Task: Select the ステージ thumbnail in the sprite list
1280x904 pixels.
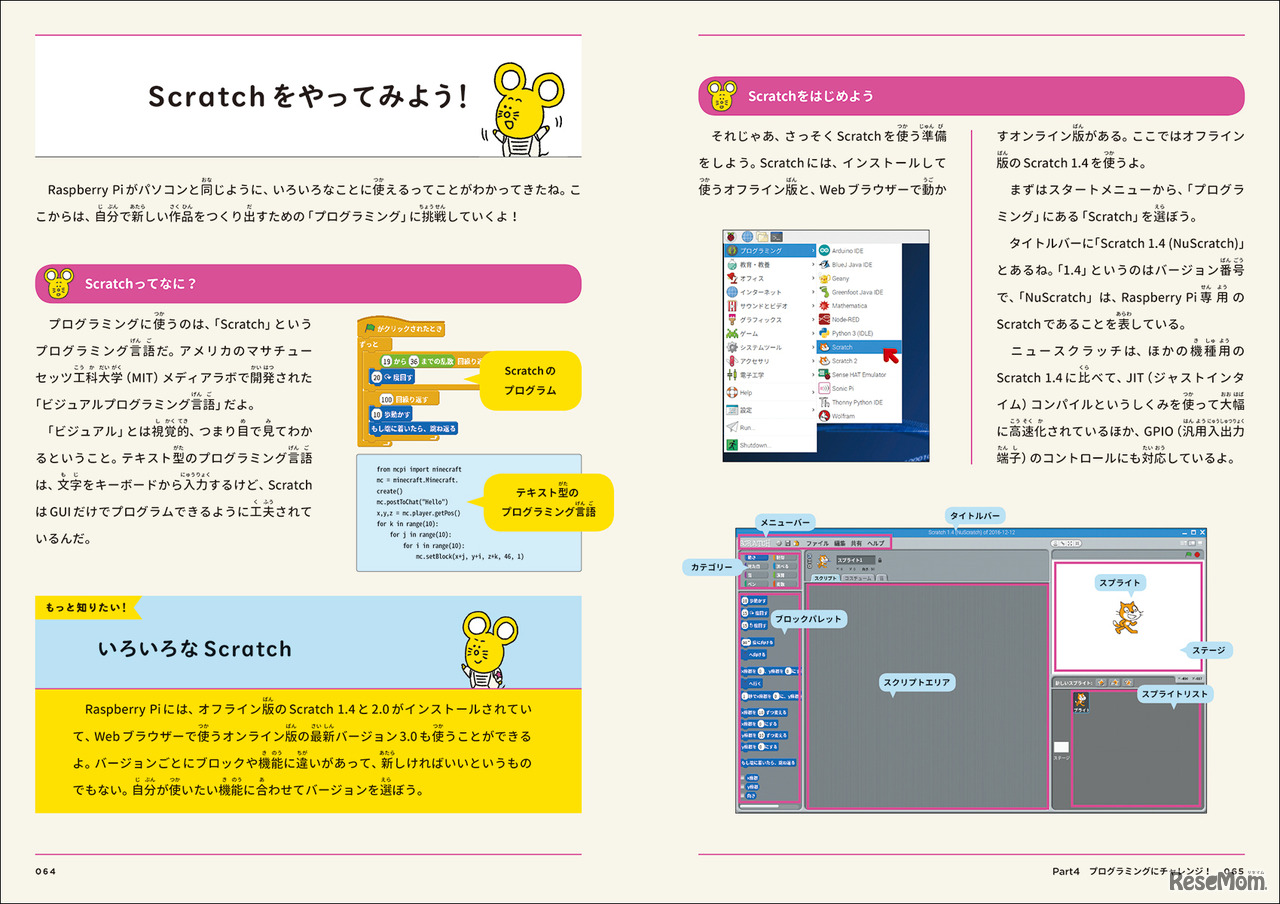Action: click(1061, 748)
